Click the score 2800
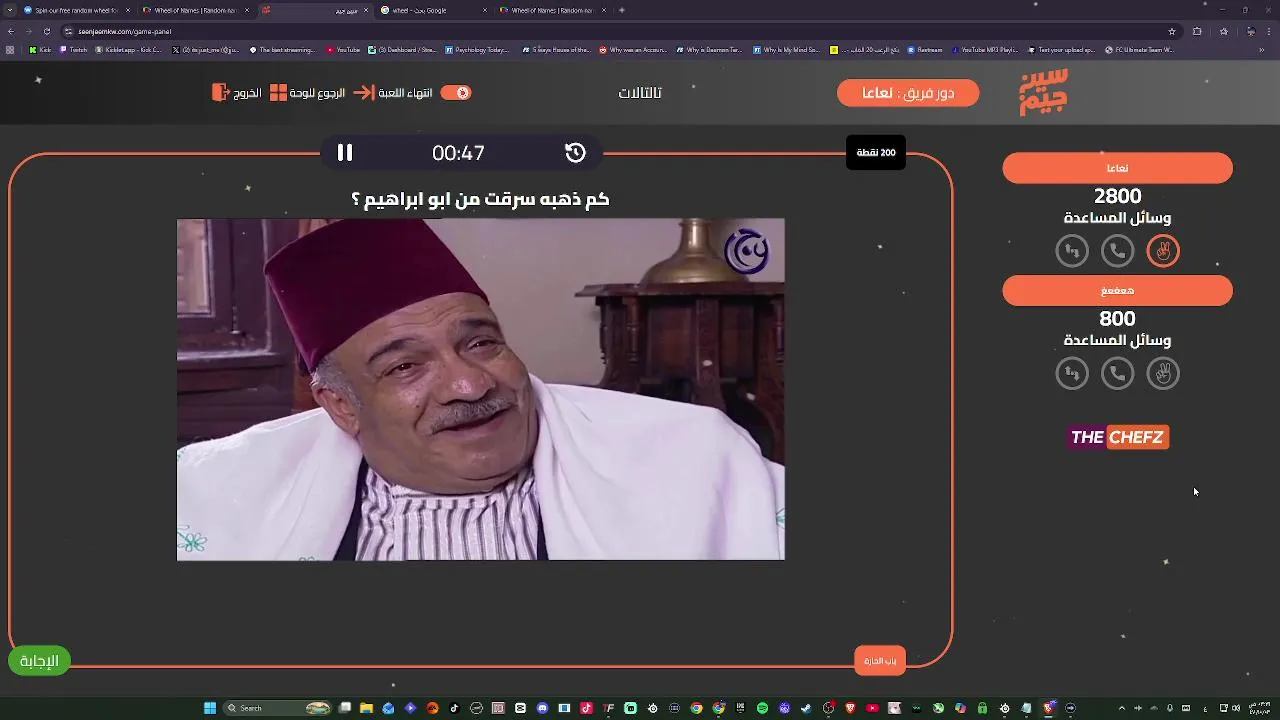Screen dimensions: 1280x720 [x=1117, y=196]
